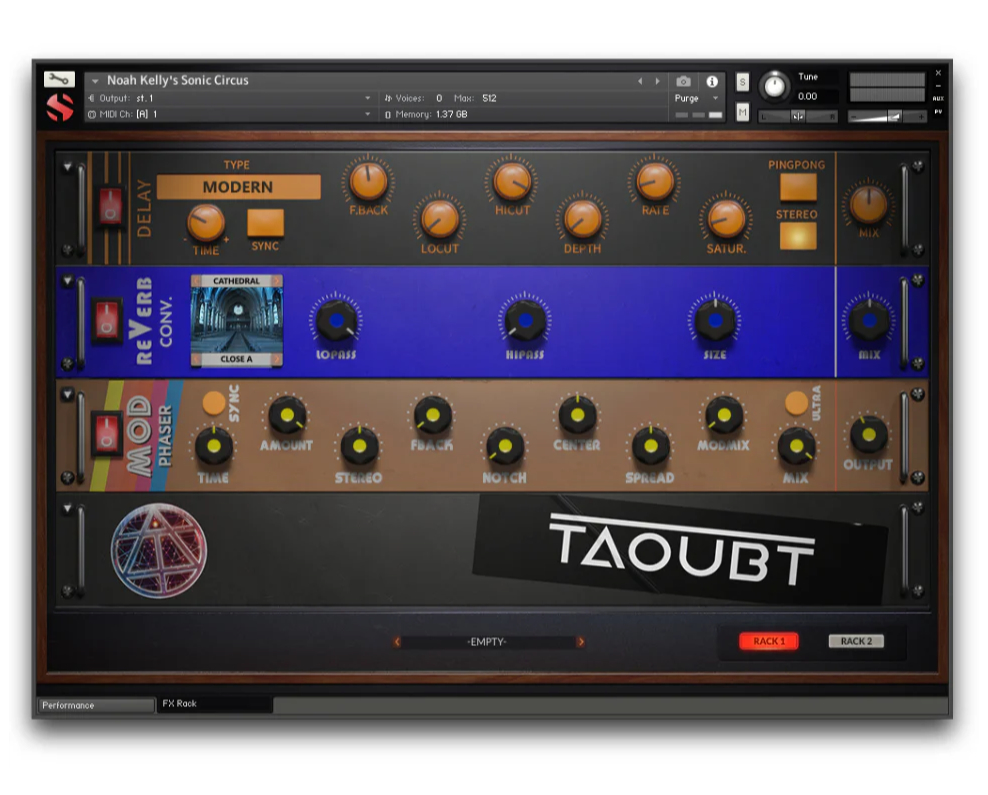Viewport: 988px width, 795px height.
Task: Go to next preset with right arrow beside -EMPTY-
Action: coord(581,642)
